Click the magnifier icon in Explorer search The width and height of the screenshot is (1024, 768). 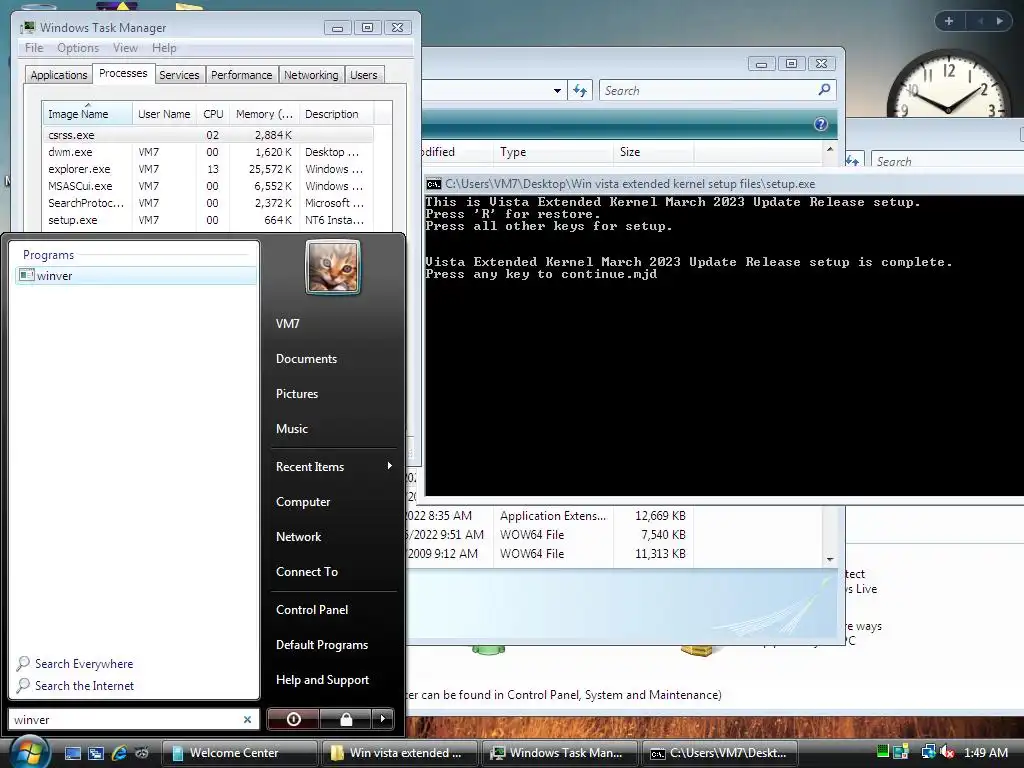825,90
